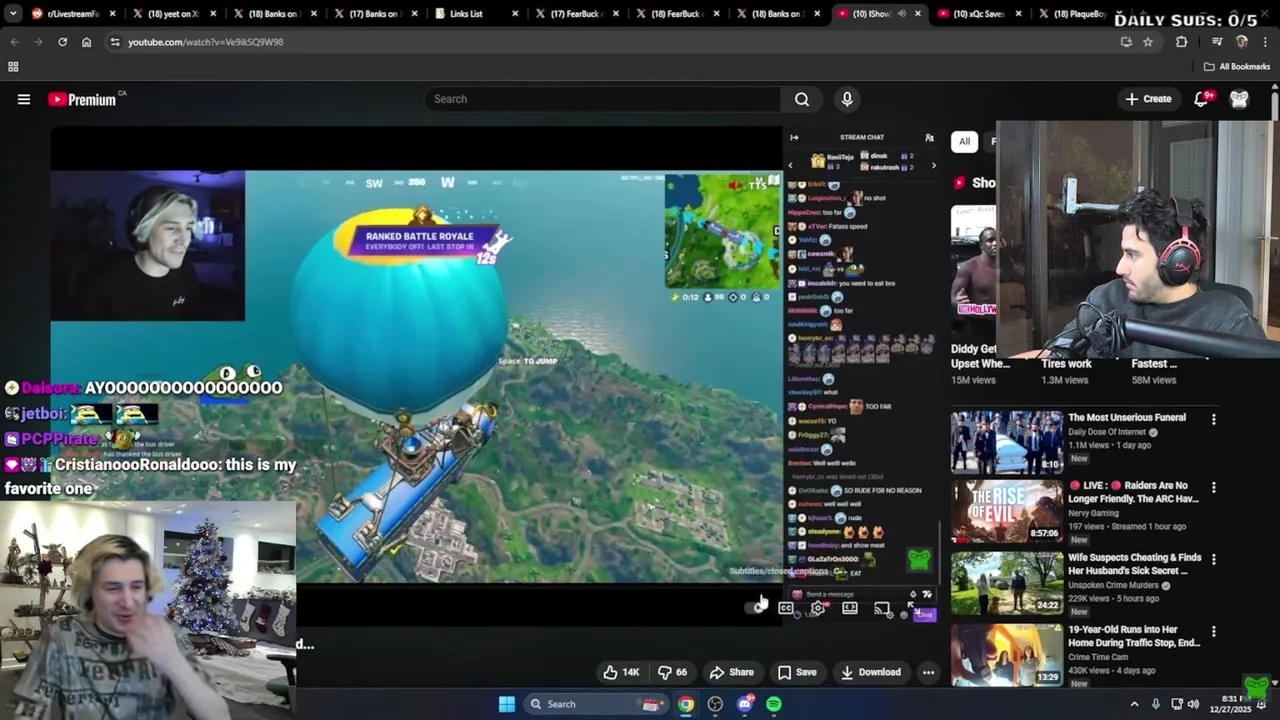Open Wife Suspects Cheating video title
1280x720 pixels.
pos(1135,564)
